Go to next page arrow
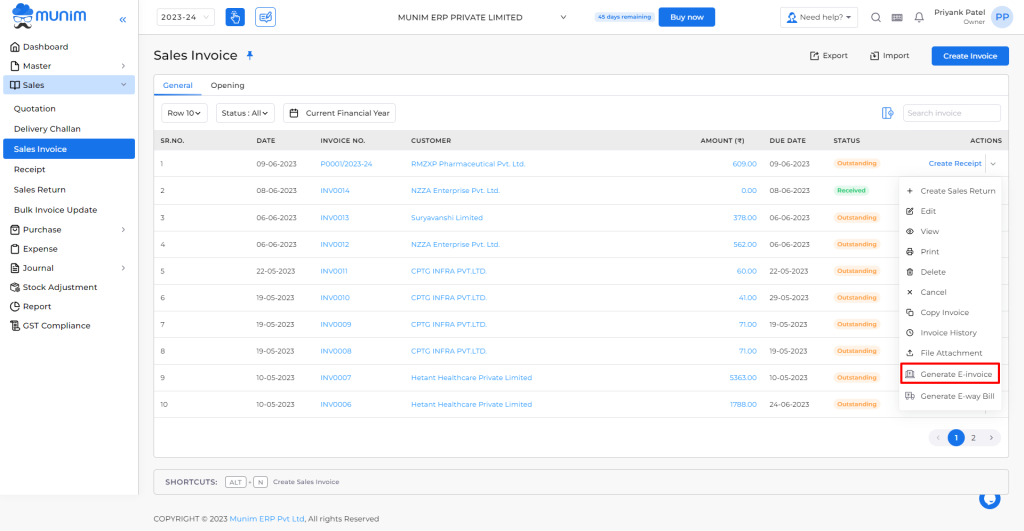The image size is (1024, 531). tap(991, 438)
